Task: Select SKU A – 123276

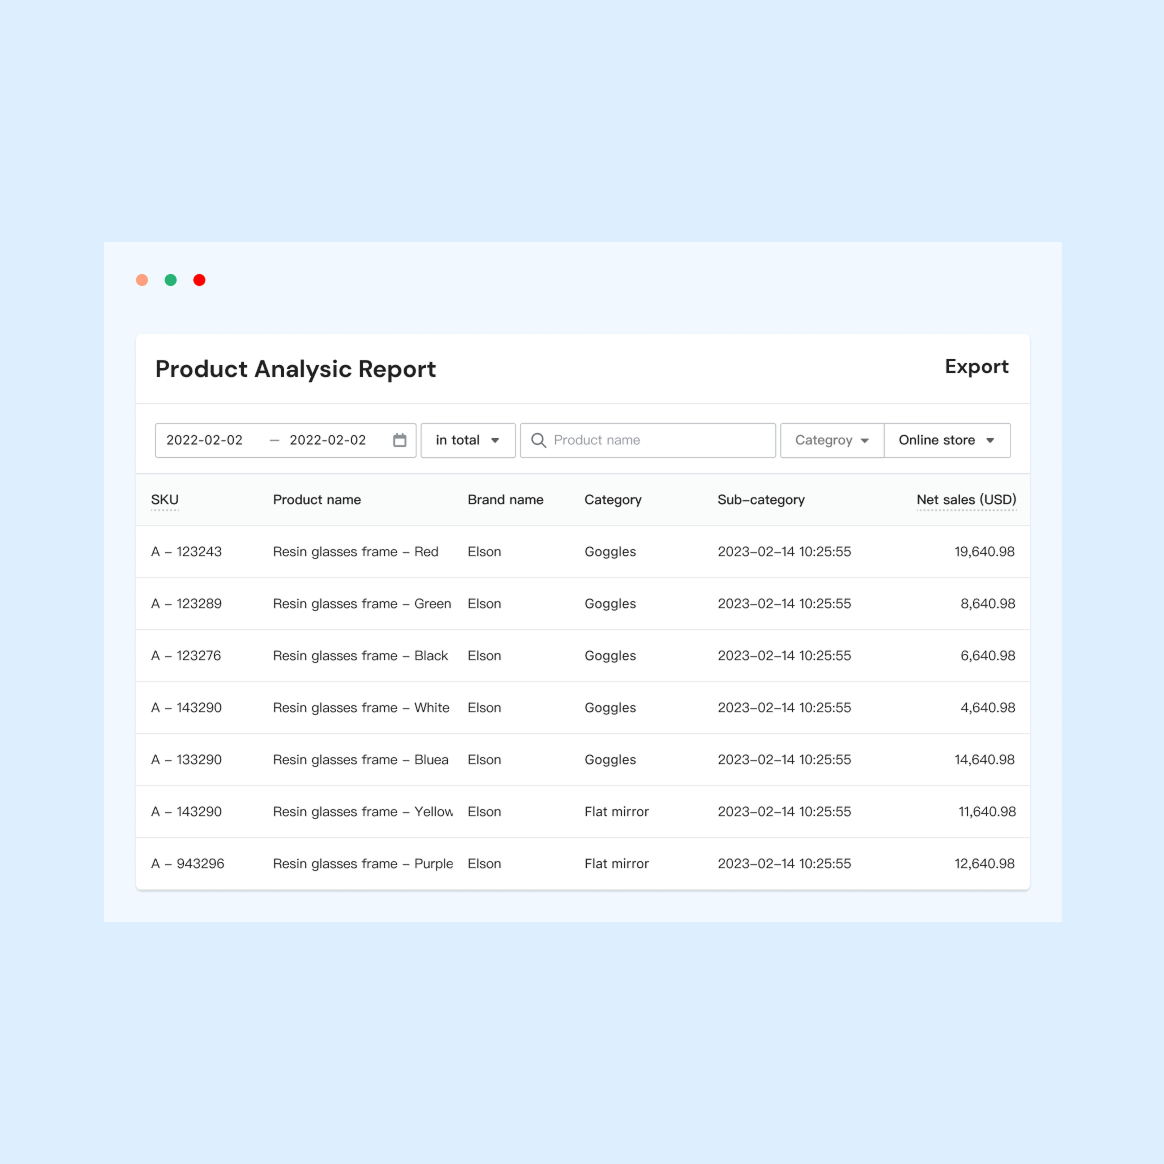Action: tap(186, 655)
